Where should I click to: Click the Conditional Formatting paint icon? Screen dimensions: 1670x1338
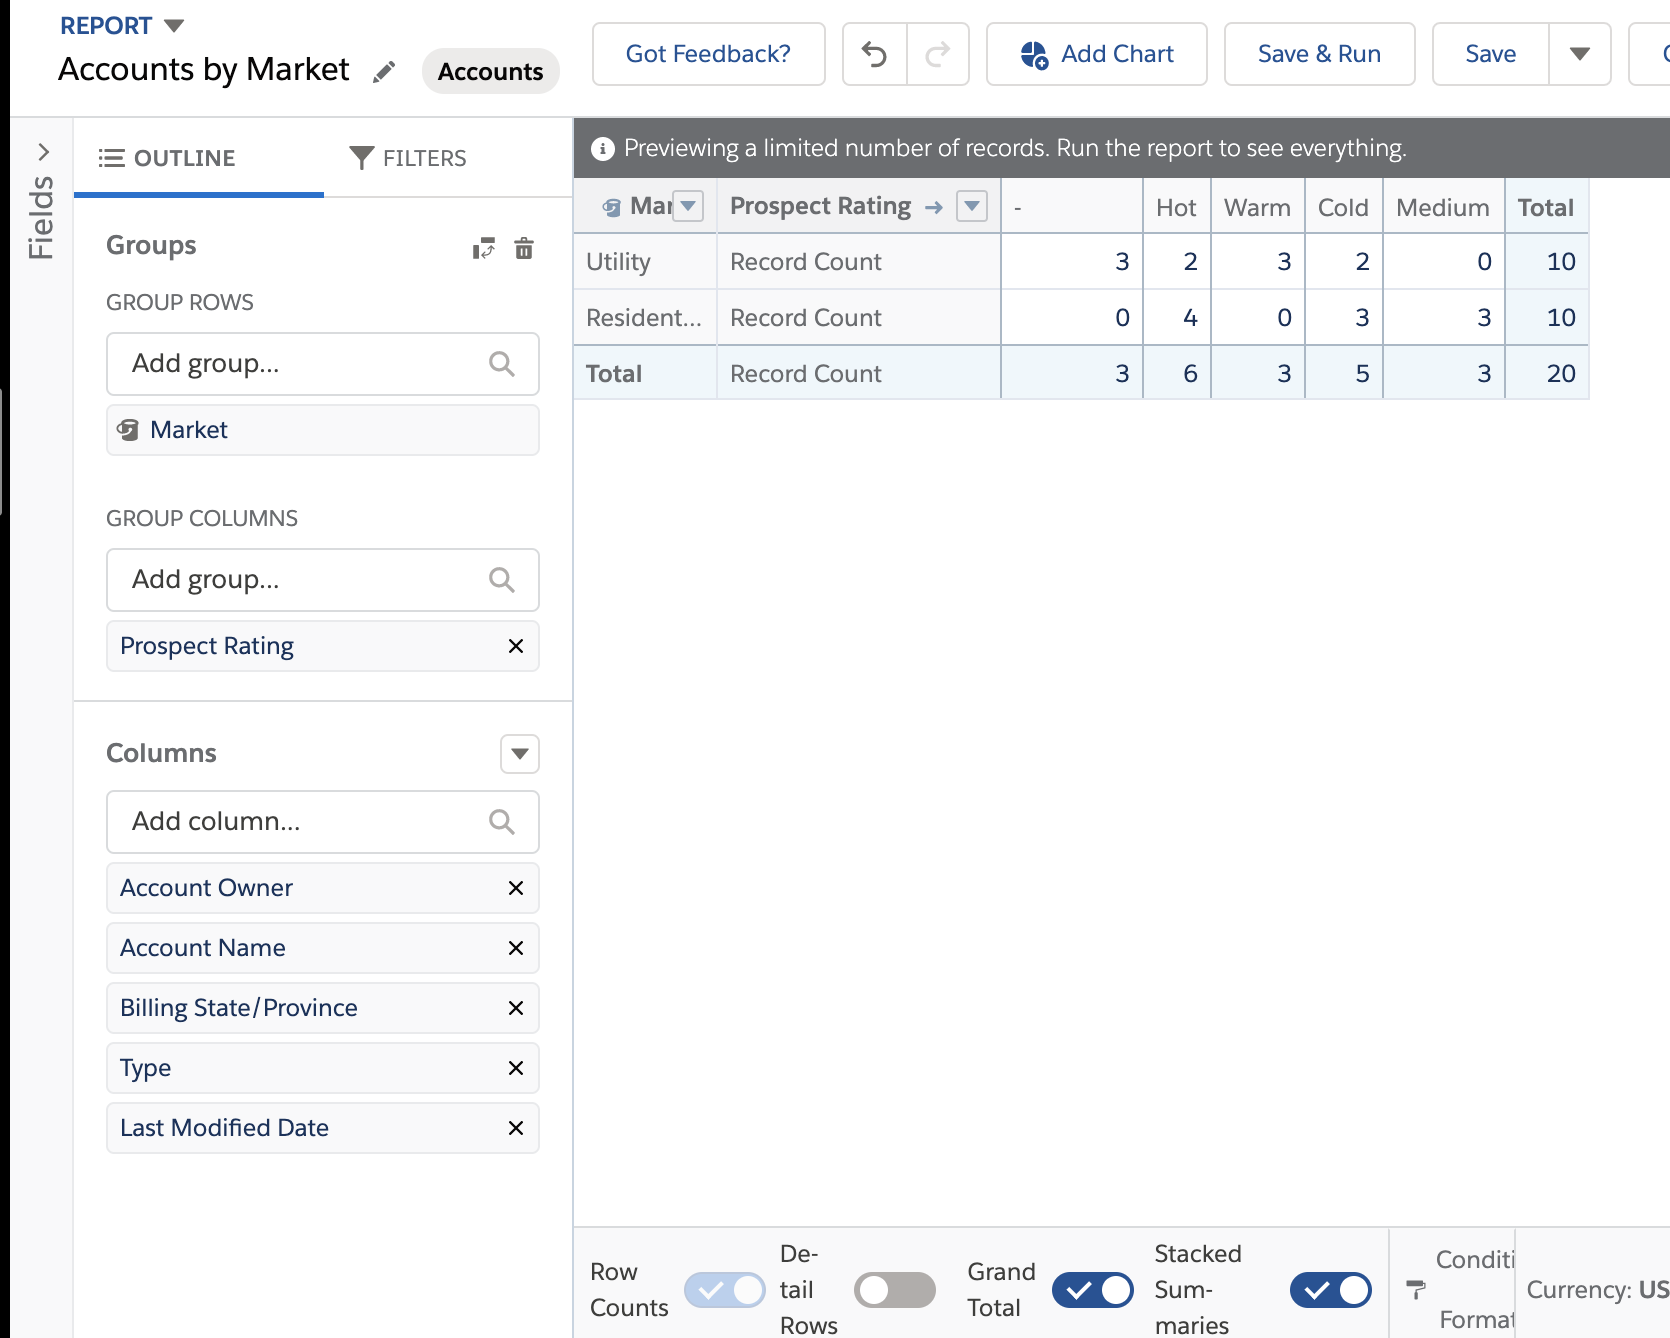click(x=1416, y=1289)
